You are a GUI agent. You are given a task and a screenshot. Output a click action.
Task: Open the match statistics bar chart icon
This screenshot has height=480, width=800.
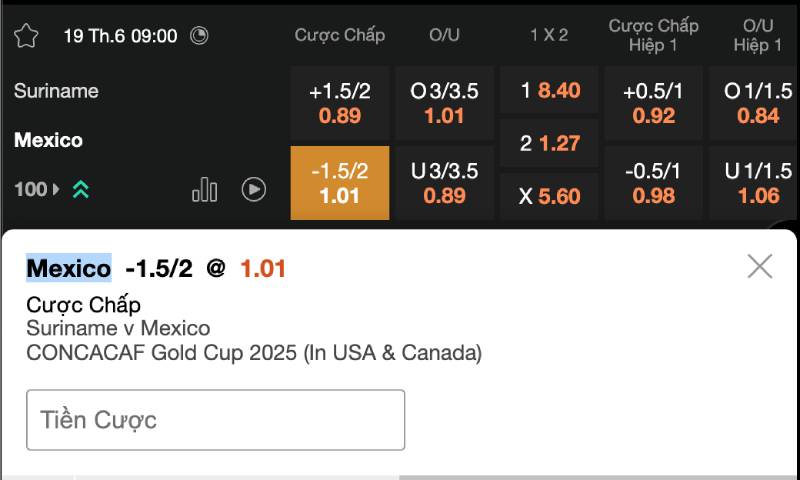pyautogui.click(x=204, y=189)
